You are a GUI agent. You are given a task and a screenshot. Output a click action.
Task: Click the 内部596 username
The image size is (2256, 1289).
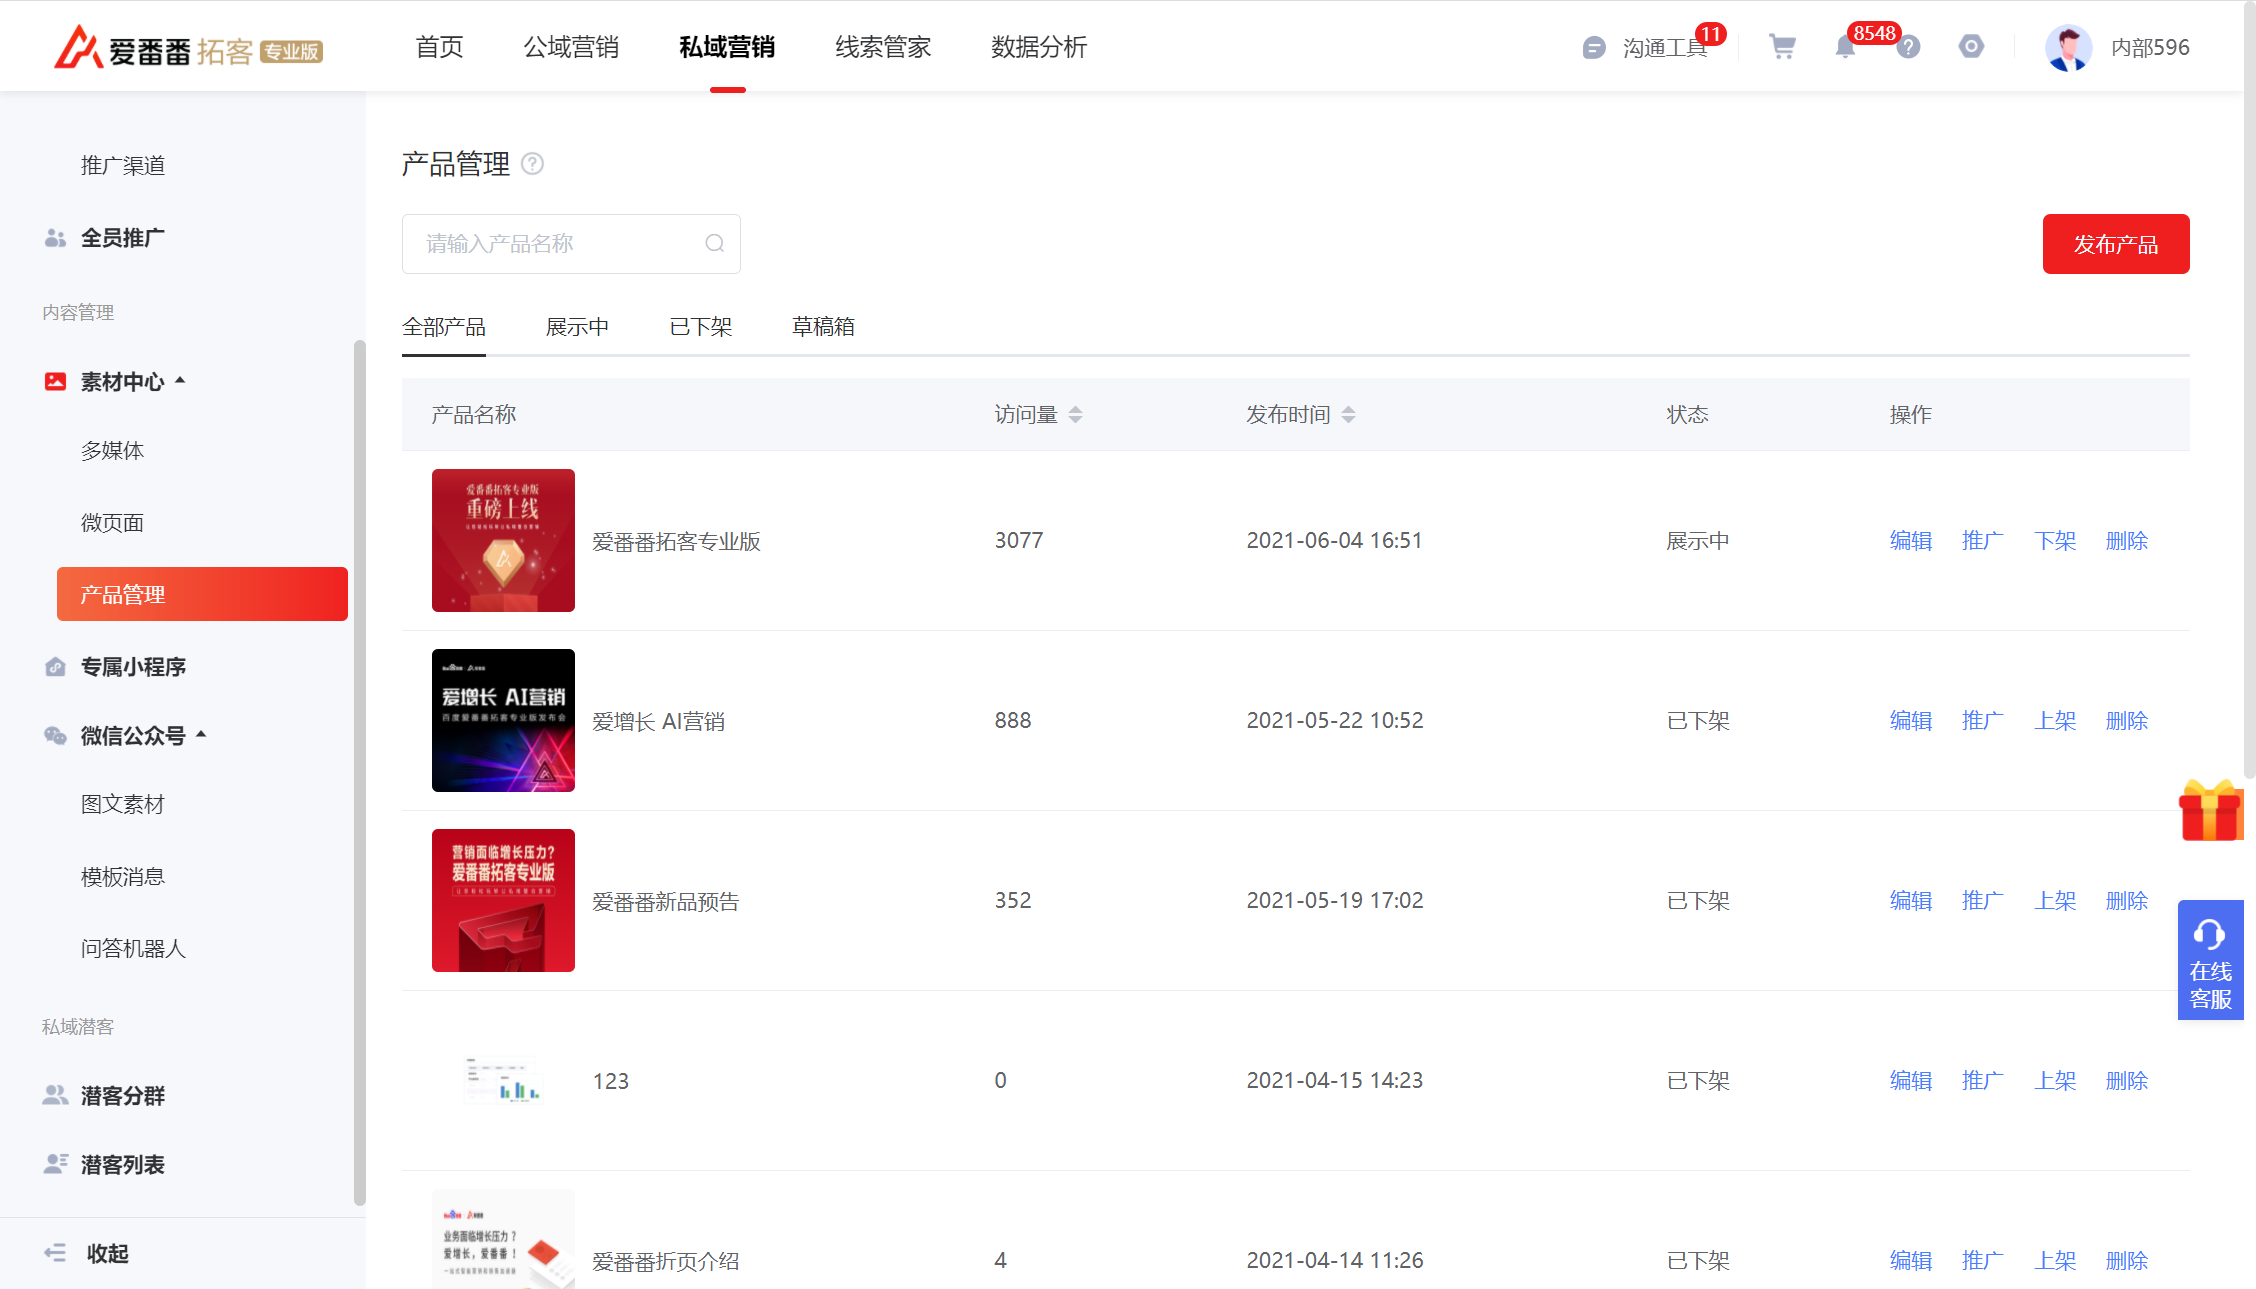2150,47
